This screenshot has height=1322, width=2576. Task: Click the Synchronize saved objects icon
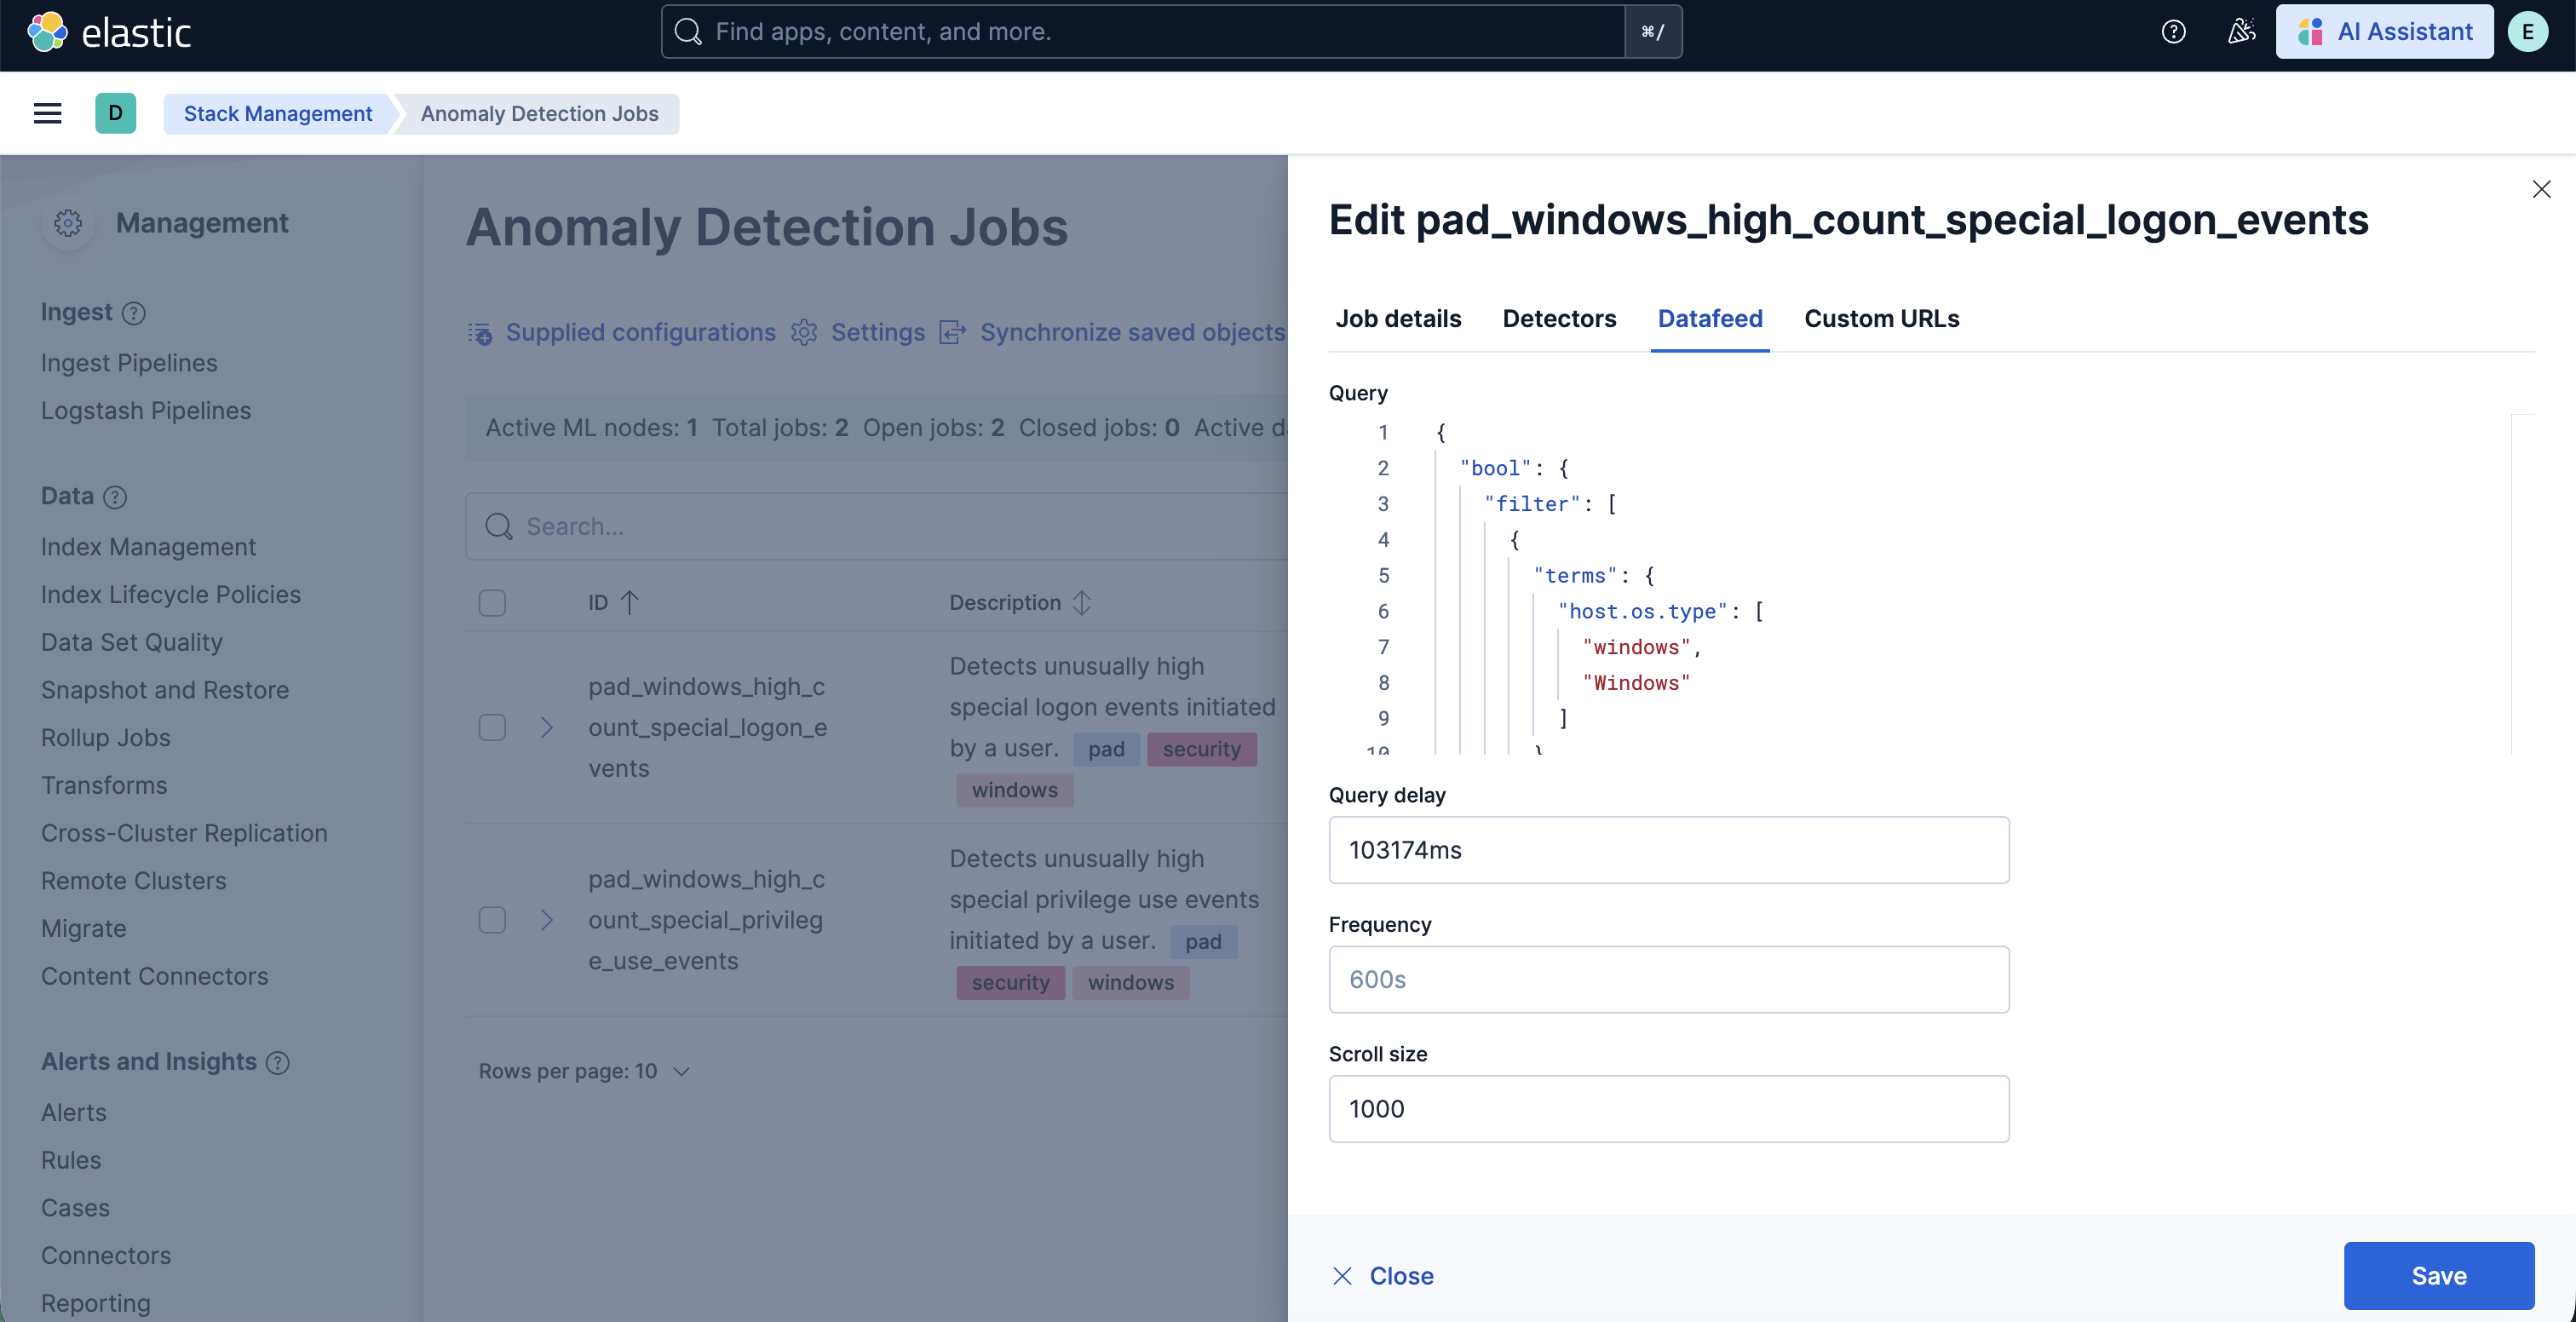click(952, 333)
